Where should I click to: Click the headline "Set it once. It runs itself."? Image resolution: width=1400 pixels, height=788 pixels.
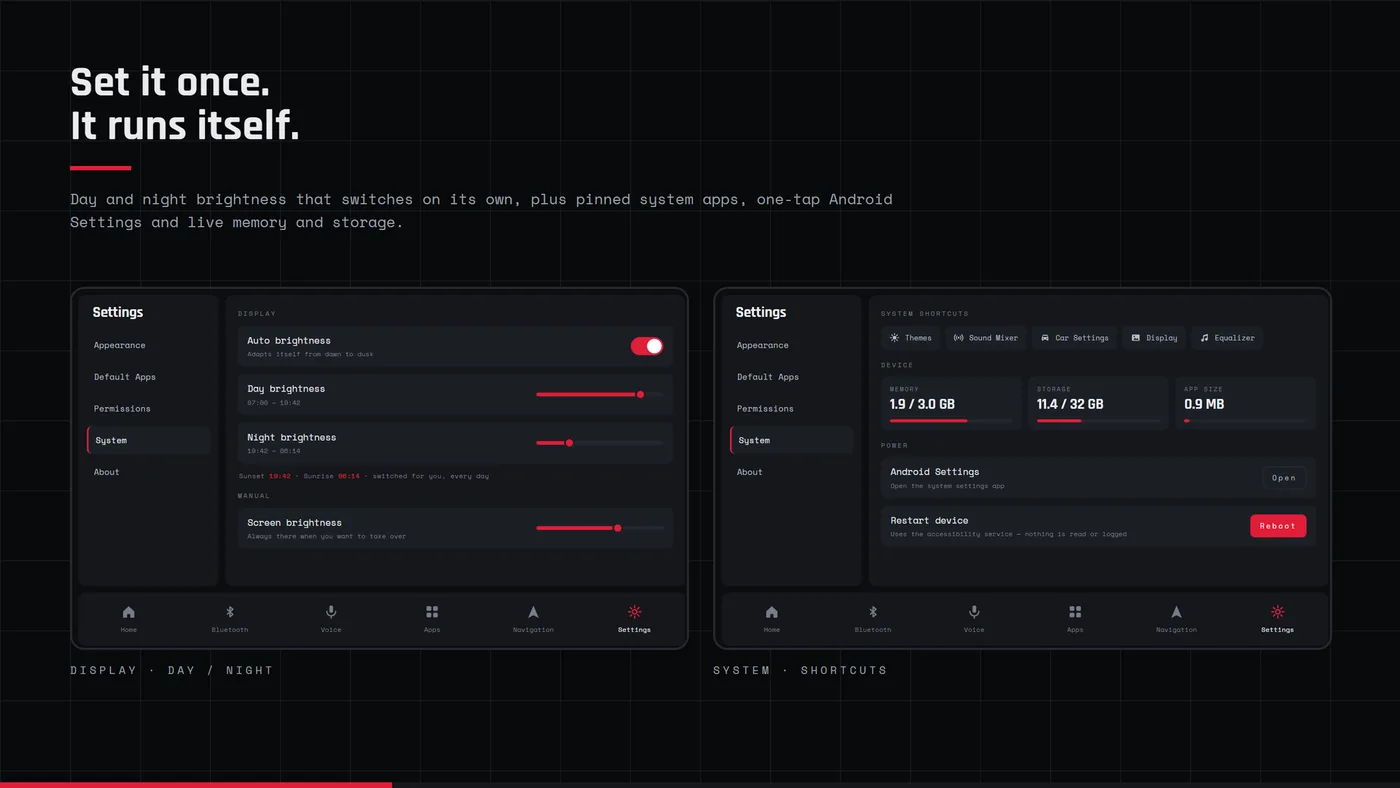[x=185, y=104]
